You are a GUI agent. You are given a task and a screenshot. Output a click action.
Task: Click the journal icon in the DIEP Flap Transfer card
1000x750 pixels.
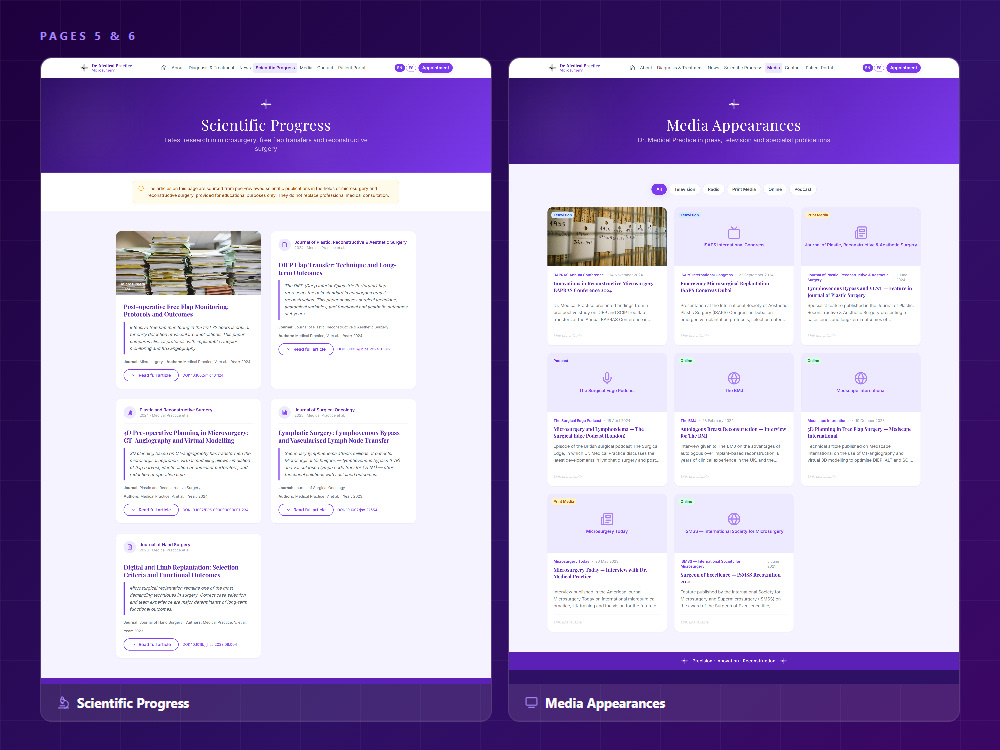[284, 244]
